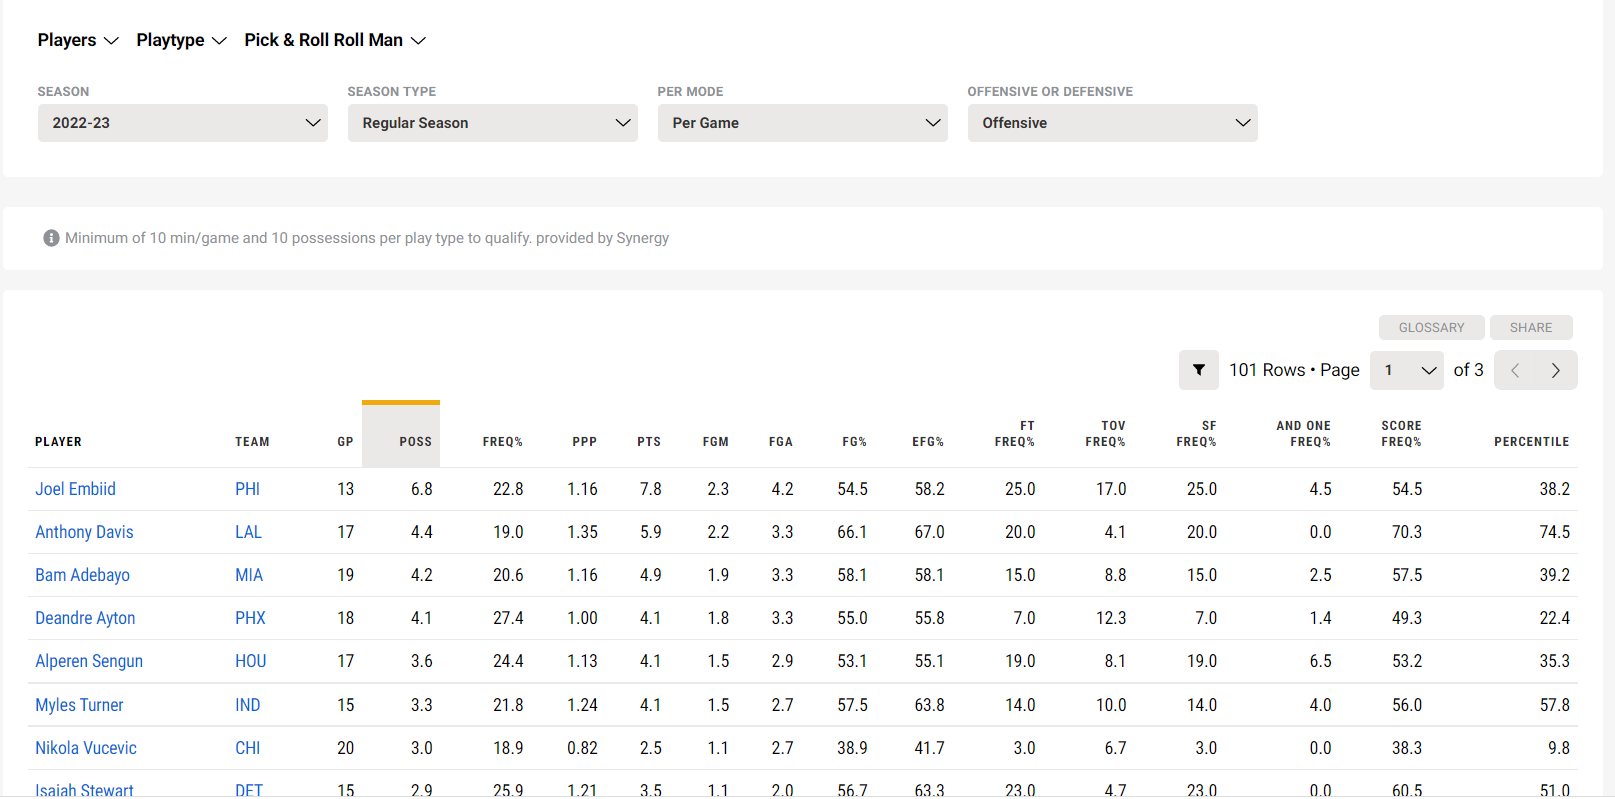Open Anthony Davis player link
The height and width of the screenshot is (799, 1615).
[x=84, y=532]
